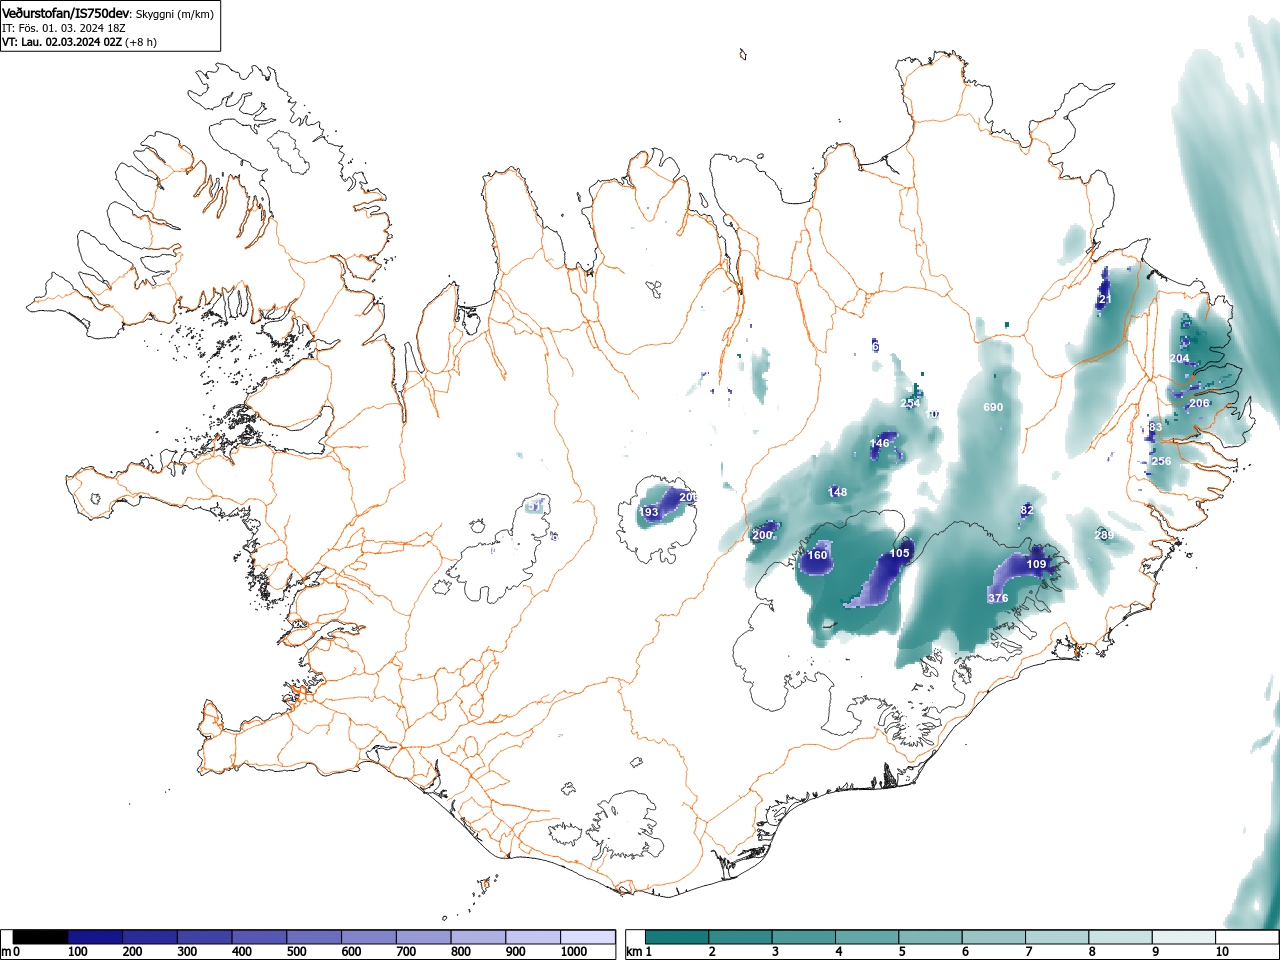Click the 100 tick label in meter legend
The image size is (1280, 960).
(x=78, y=952)
